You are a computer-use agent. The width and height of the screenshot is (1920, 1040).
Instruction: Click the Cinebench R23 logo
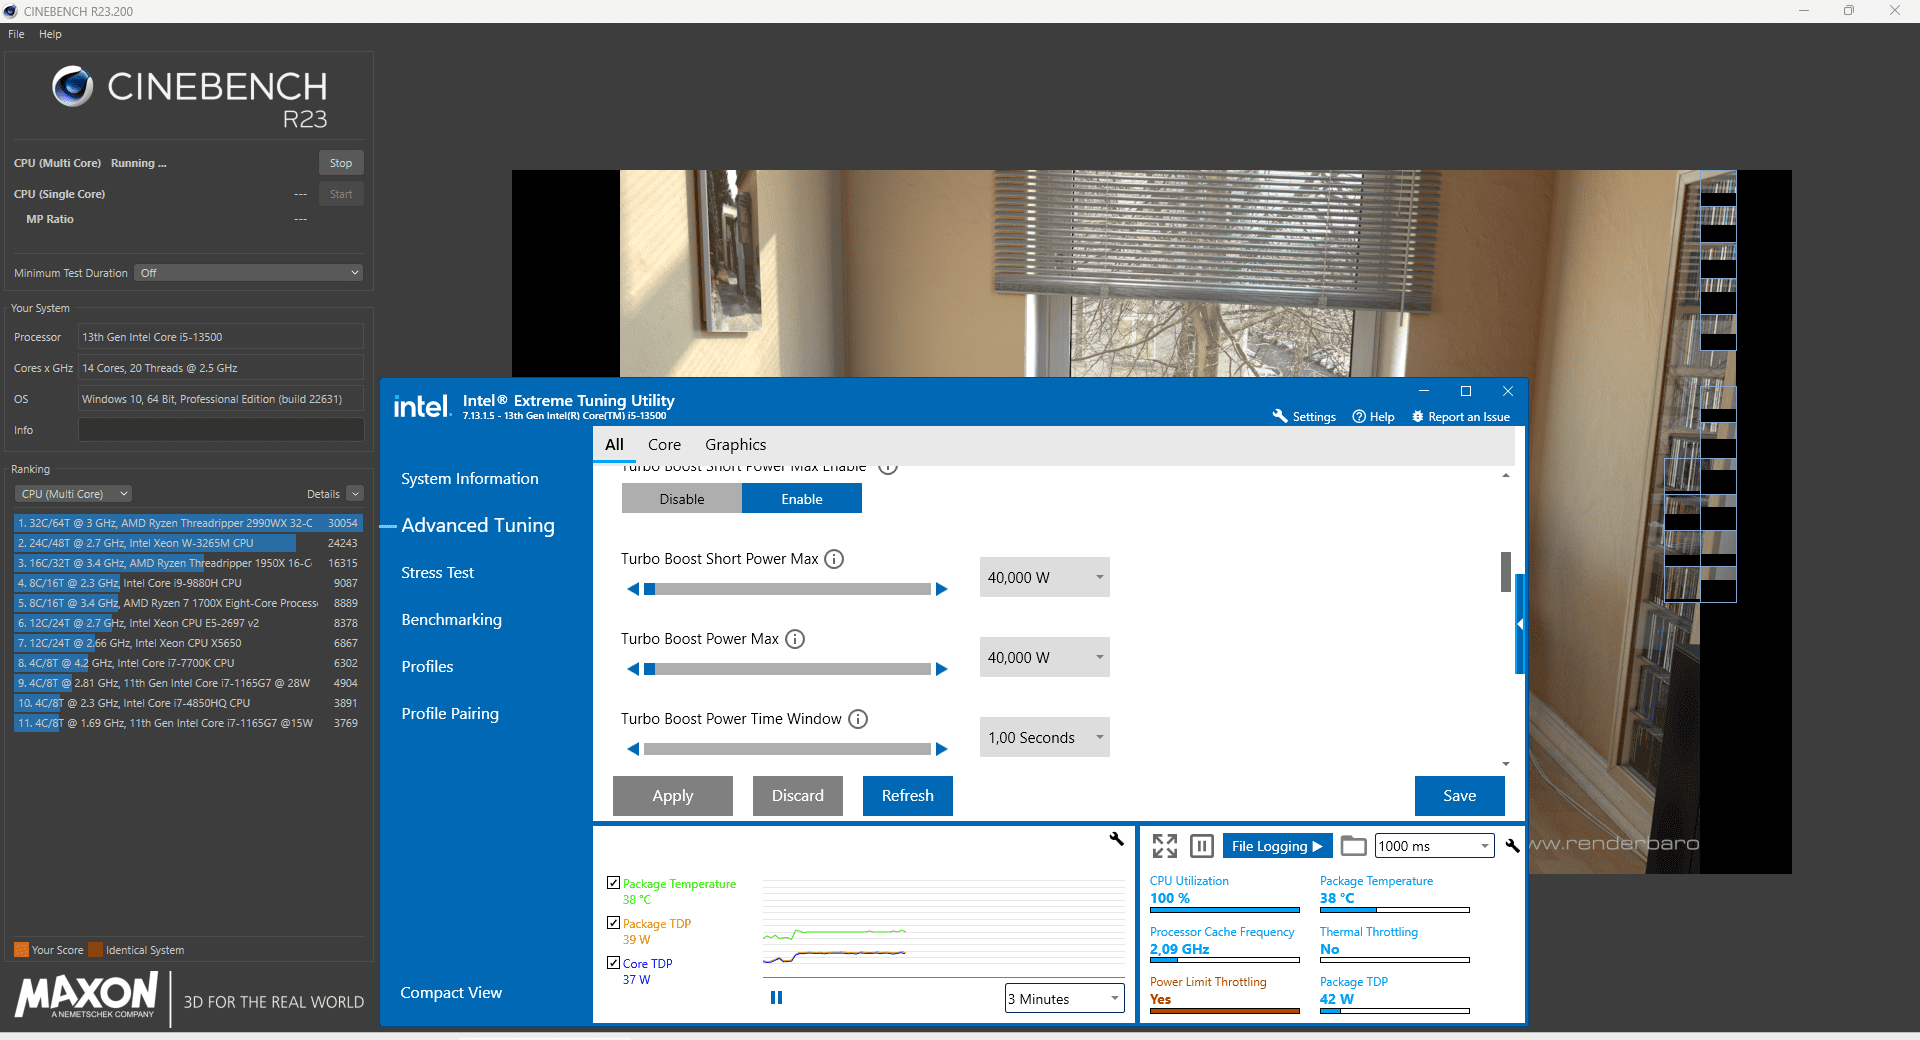190,98
